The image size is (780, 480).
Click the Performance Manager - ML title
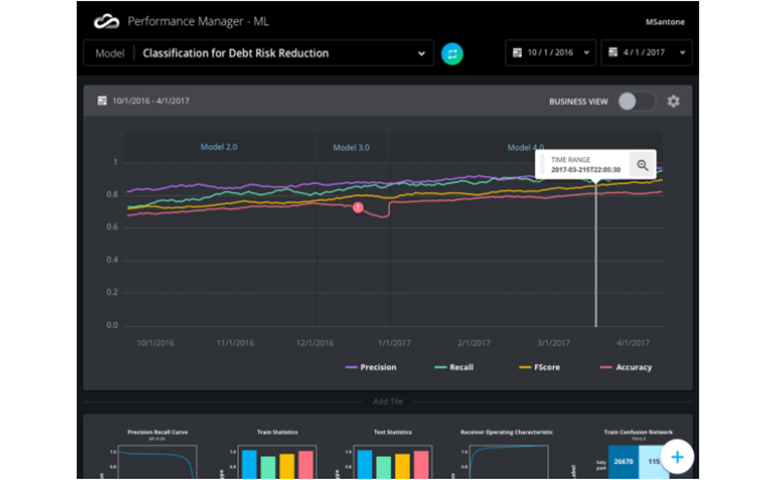[198, 21]
